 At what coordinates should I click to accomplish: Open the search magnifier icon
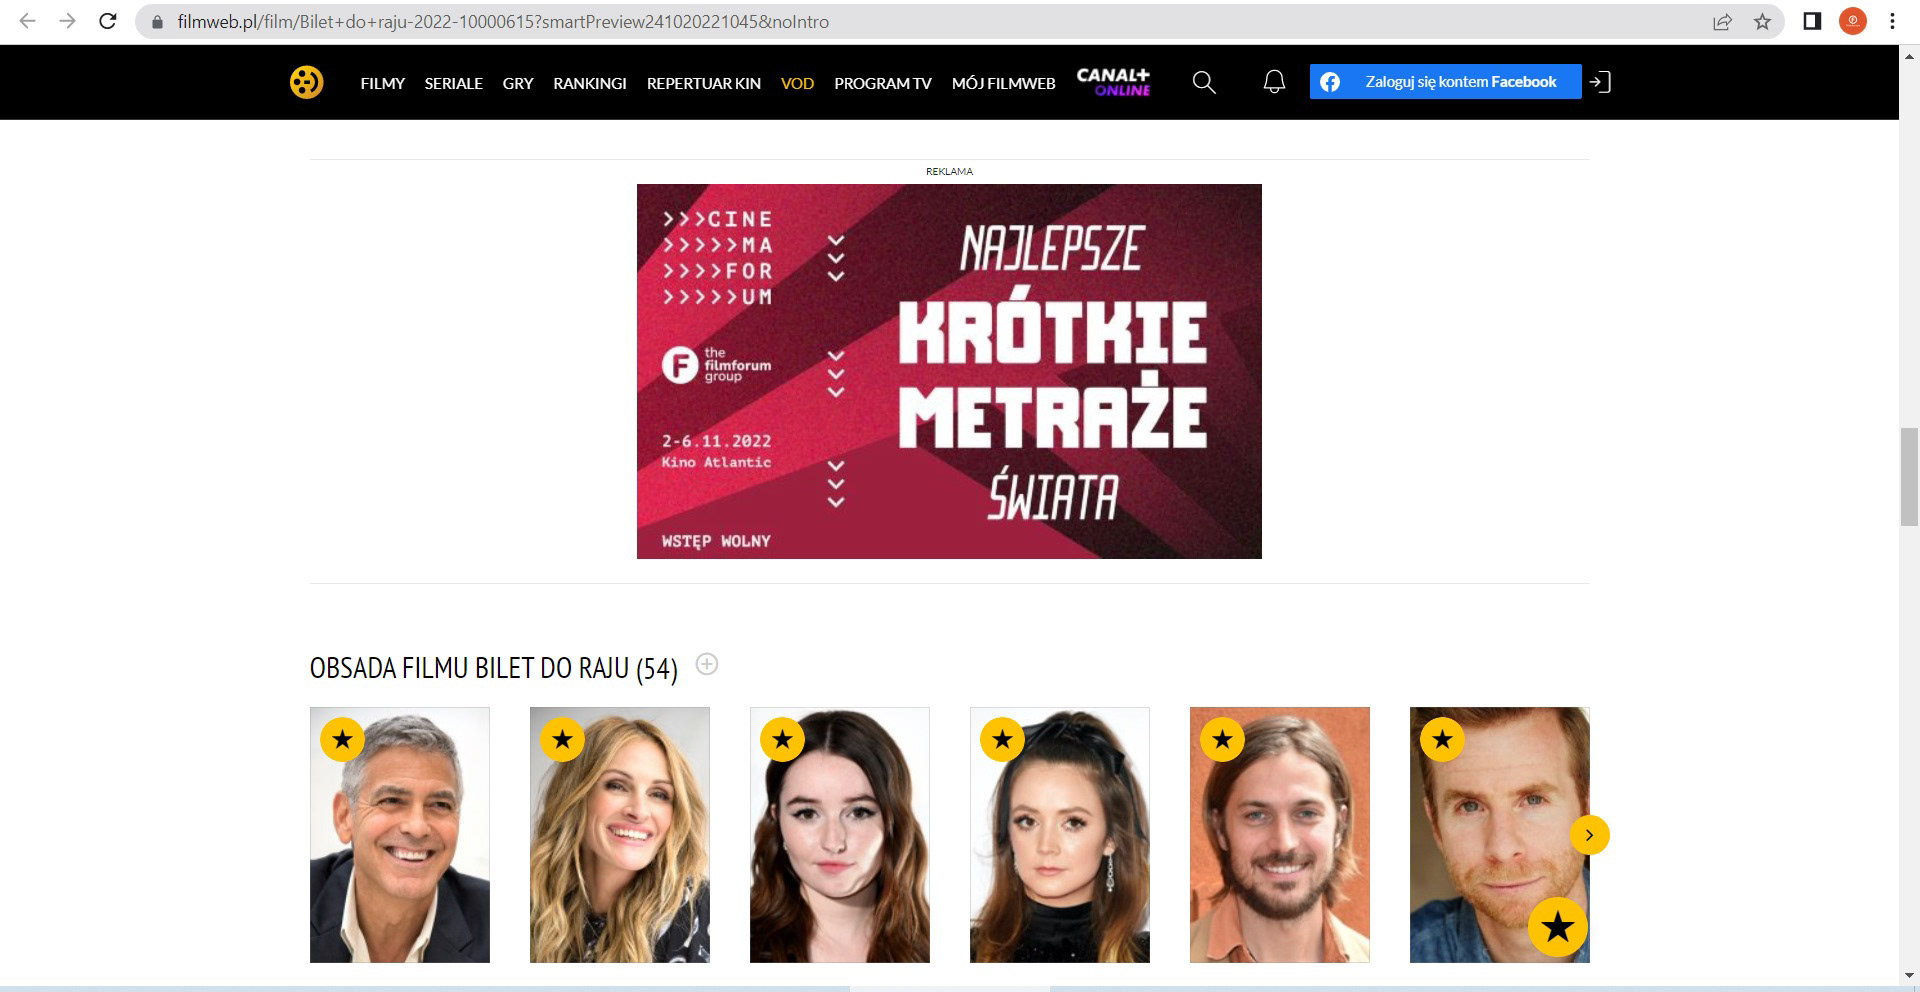click(x=1204, y=82)
